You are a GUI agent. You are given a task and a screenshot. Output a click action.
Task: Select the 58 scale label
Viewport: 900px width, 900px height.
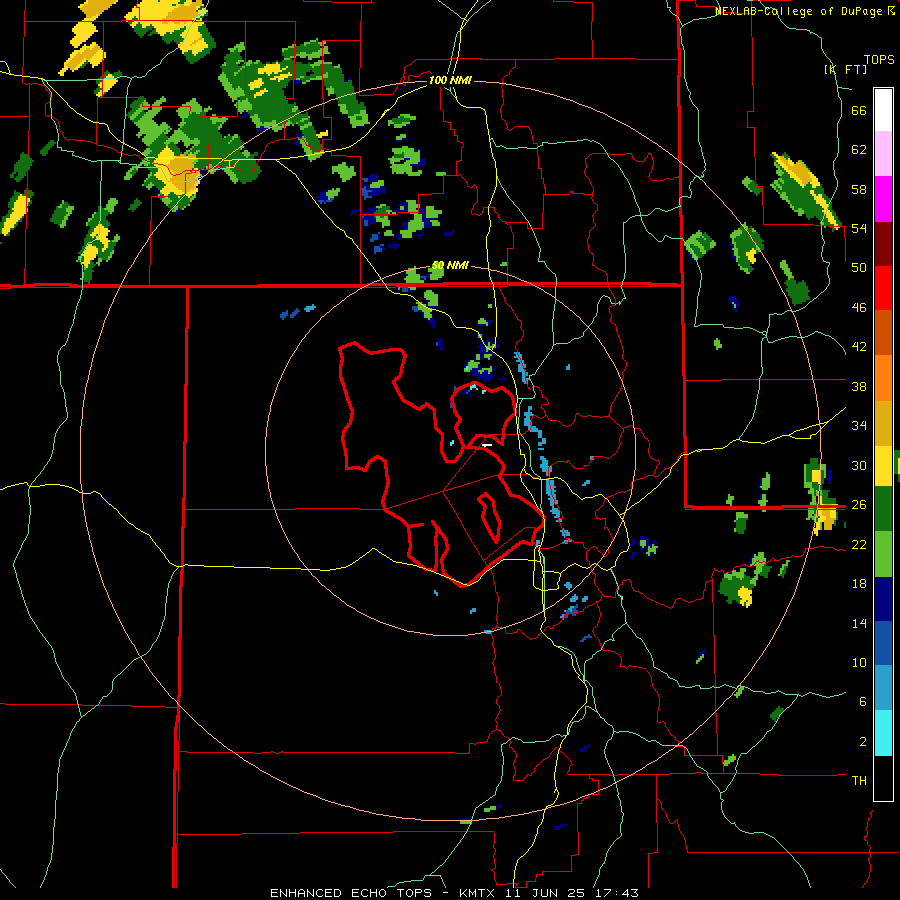click(x=859, y=189)
